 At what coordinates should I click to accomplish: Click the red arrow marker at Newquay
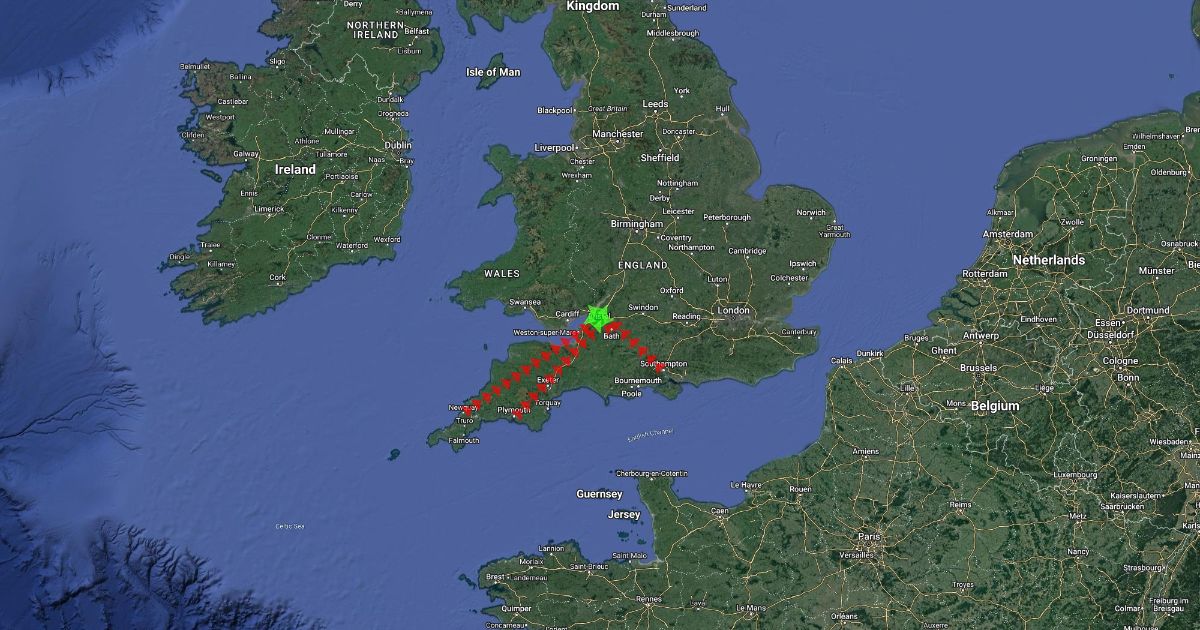[x=467, y=411]
